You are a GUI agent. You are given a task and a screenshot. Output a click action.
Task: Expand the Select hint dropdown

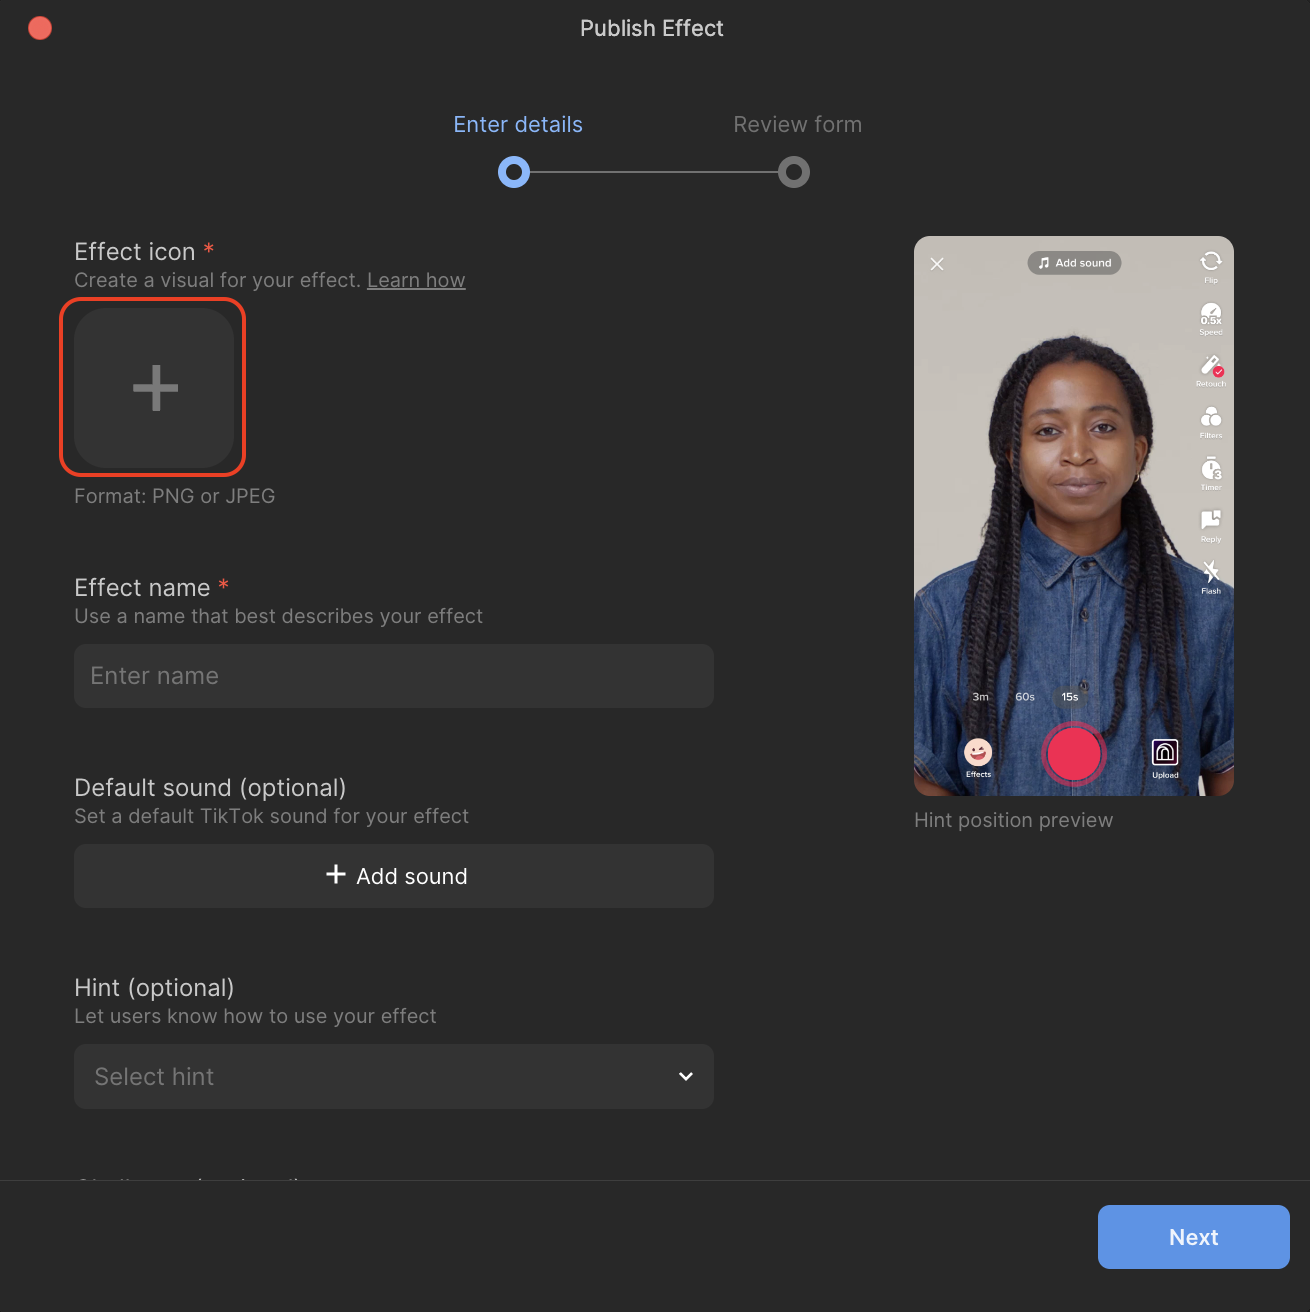[394, 1076]
